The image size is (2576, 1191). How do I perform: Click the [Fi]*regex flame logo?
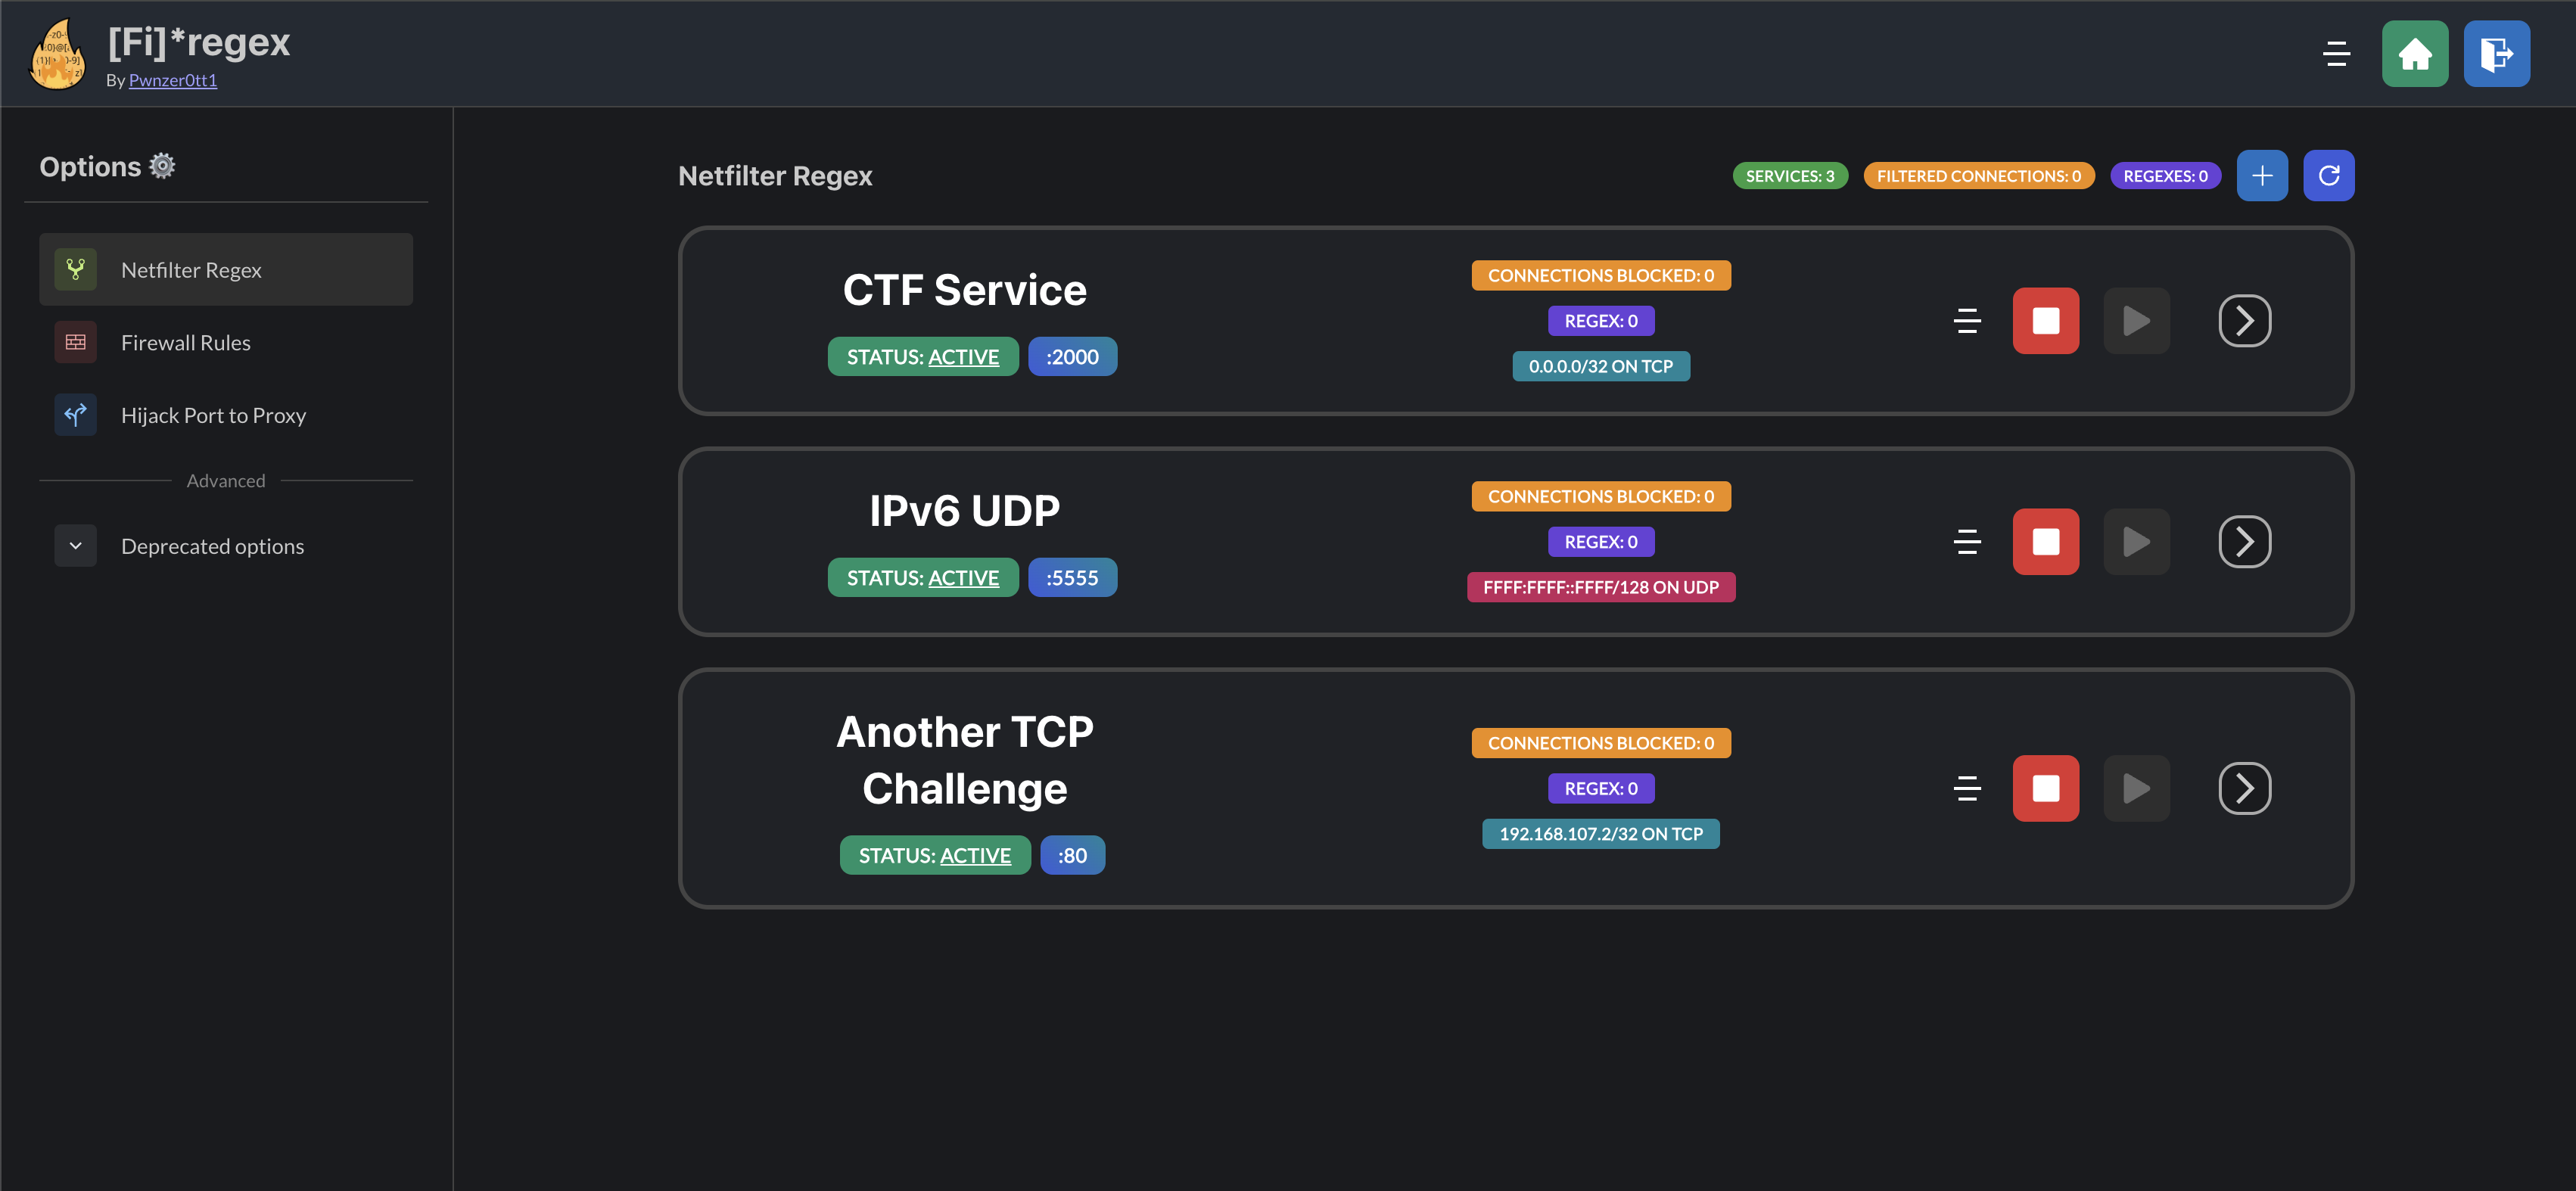tap(57, 54)
